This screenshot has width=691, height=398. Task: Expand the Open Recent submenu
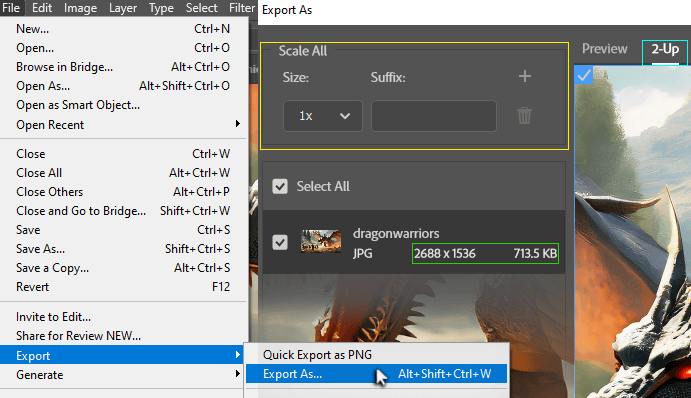coord(123,125)
